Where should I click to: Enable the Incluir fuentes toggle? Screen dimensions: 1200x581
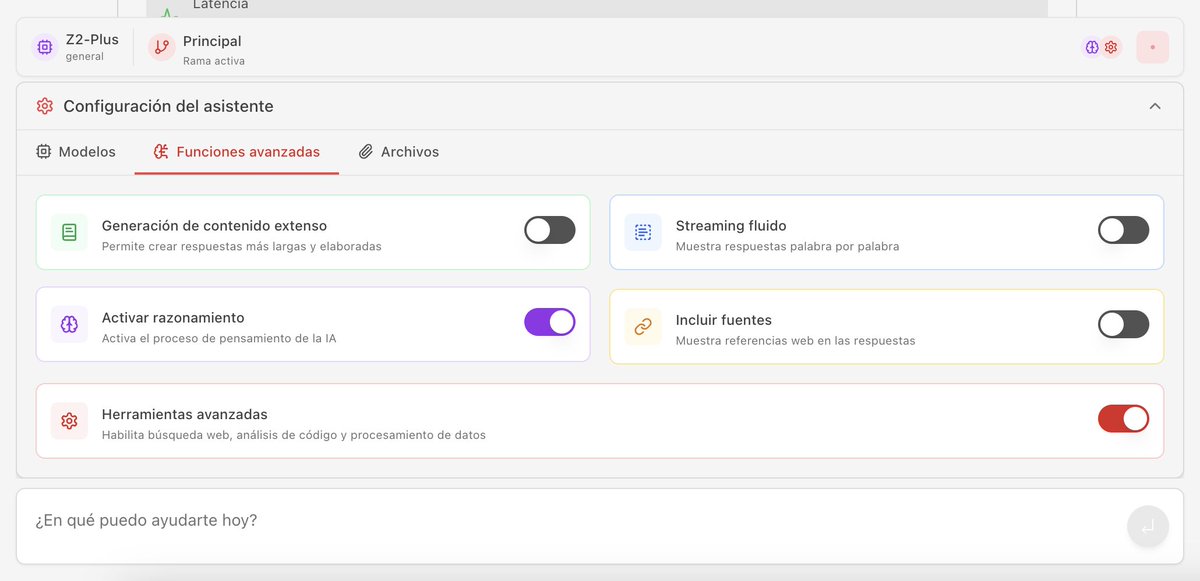[1124, 324]
